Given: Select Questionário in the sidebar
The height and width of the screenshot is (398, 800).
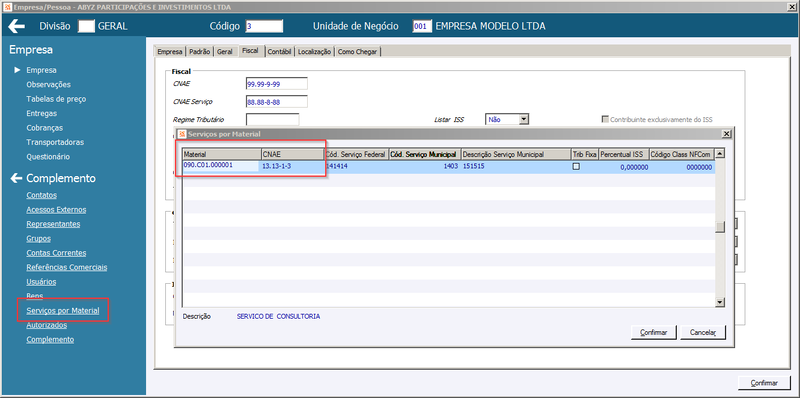Looking at the screenshot, I should coord(48,157).
